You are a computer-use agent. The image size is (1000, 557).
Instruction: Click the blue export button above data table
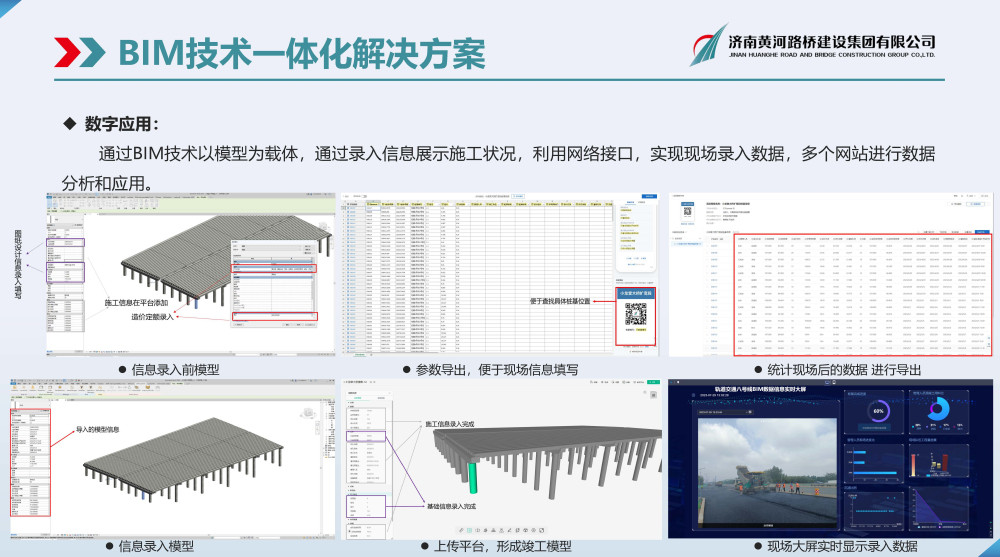tap(982, 231)
